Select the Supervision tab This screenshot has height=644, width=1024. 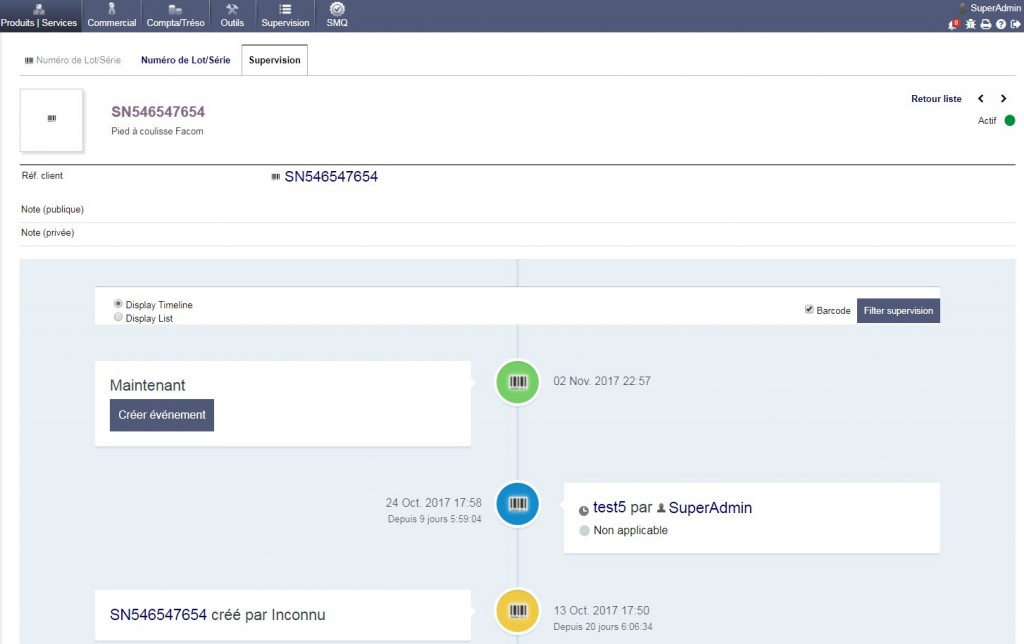[274, 60]
